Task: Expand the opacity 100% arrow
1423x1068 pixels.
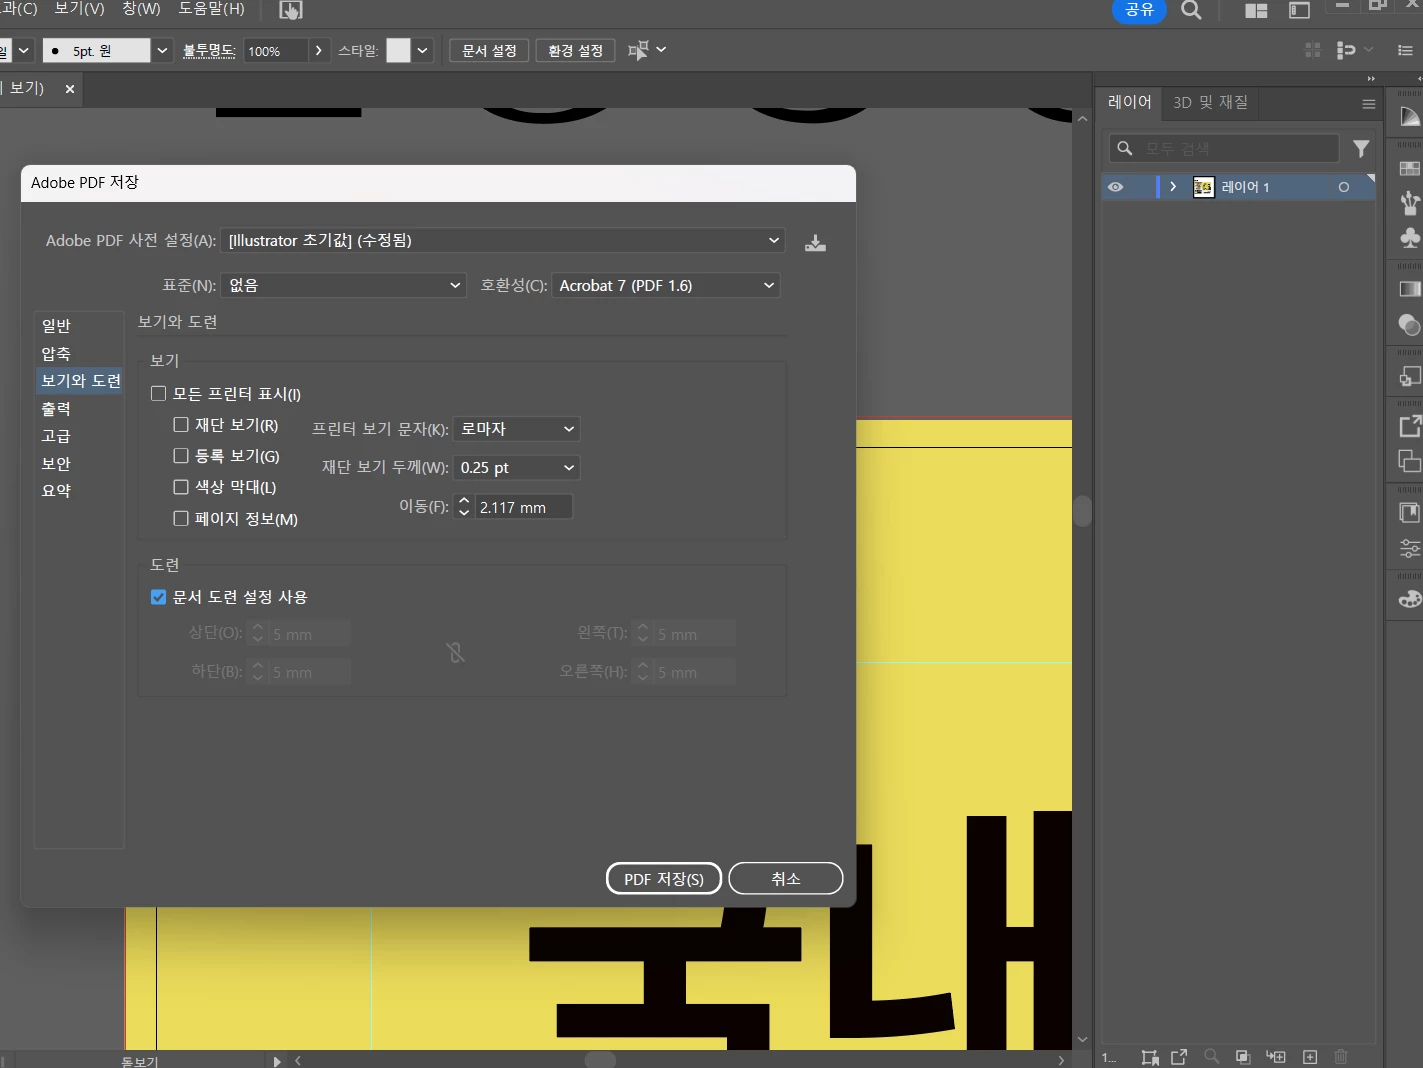Action: click(318, 50)
